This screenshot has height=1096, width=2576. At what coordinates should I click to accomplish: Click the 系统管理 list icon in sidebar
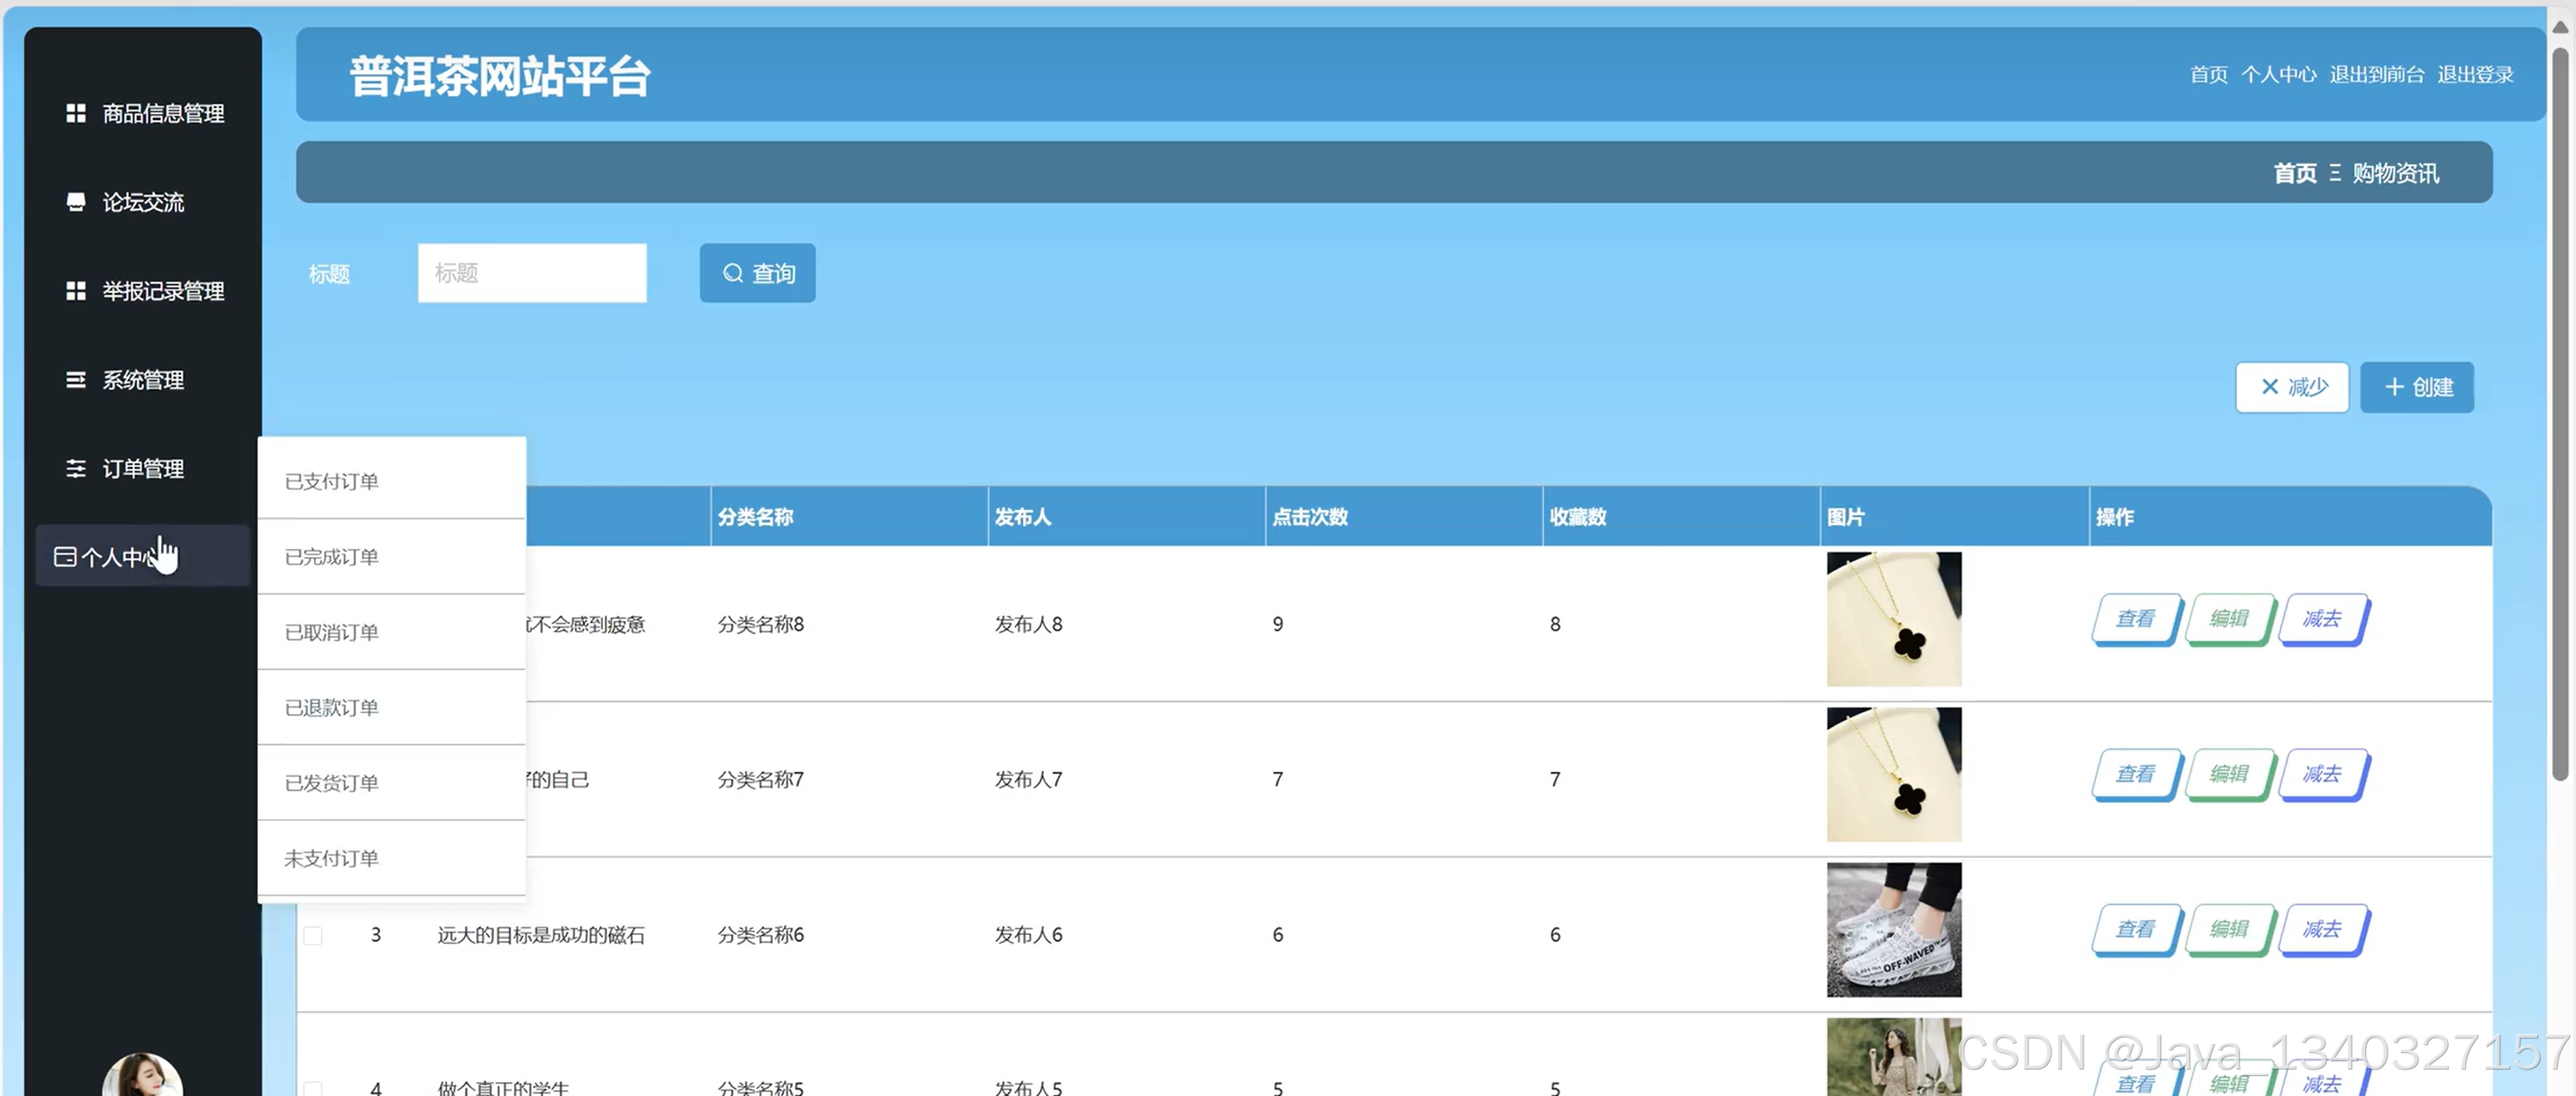(76, 380)
